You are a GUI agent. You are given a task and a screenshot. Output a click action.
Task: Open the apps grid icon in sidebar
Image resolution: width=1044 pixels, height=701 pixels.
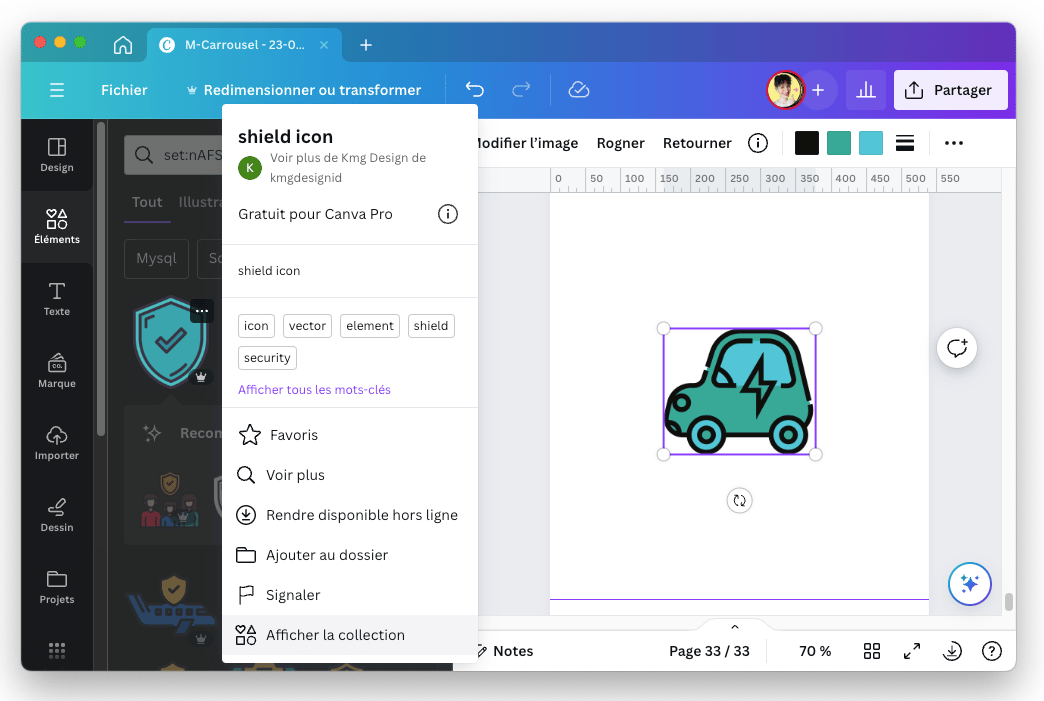click(57, 650)
